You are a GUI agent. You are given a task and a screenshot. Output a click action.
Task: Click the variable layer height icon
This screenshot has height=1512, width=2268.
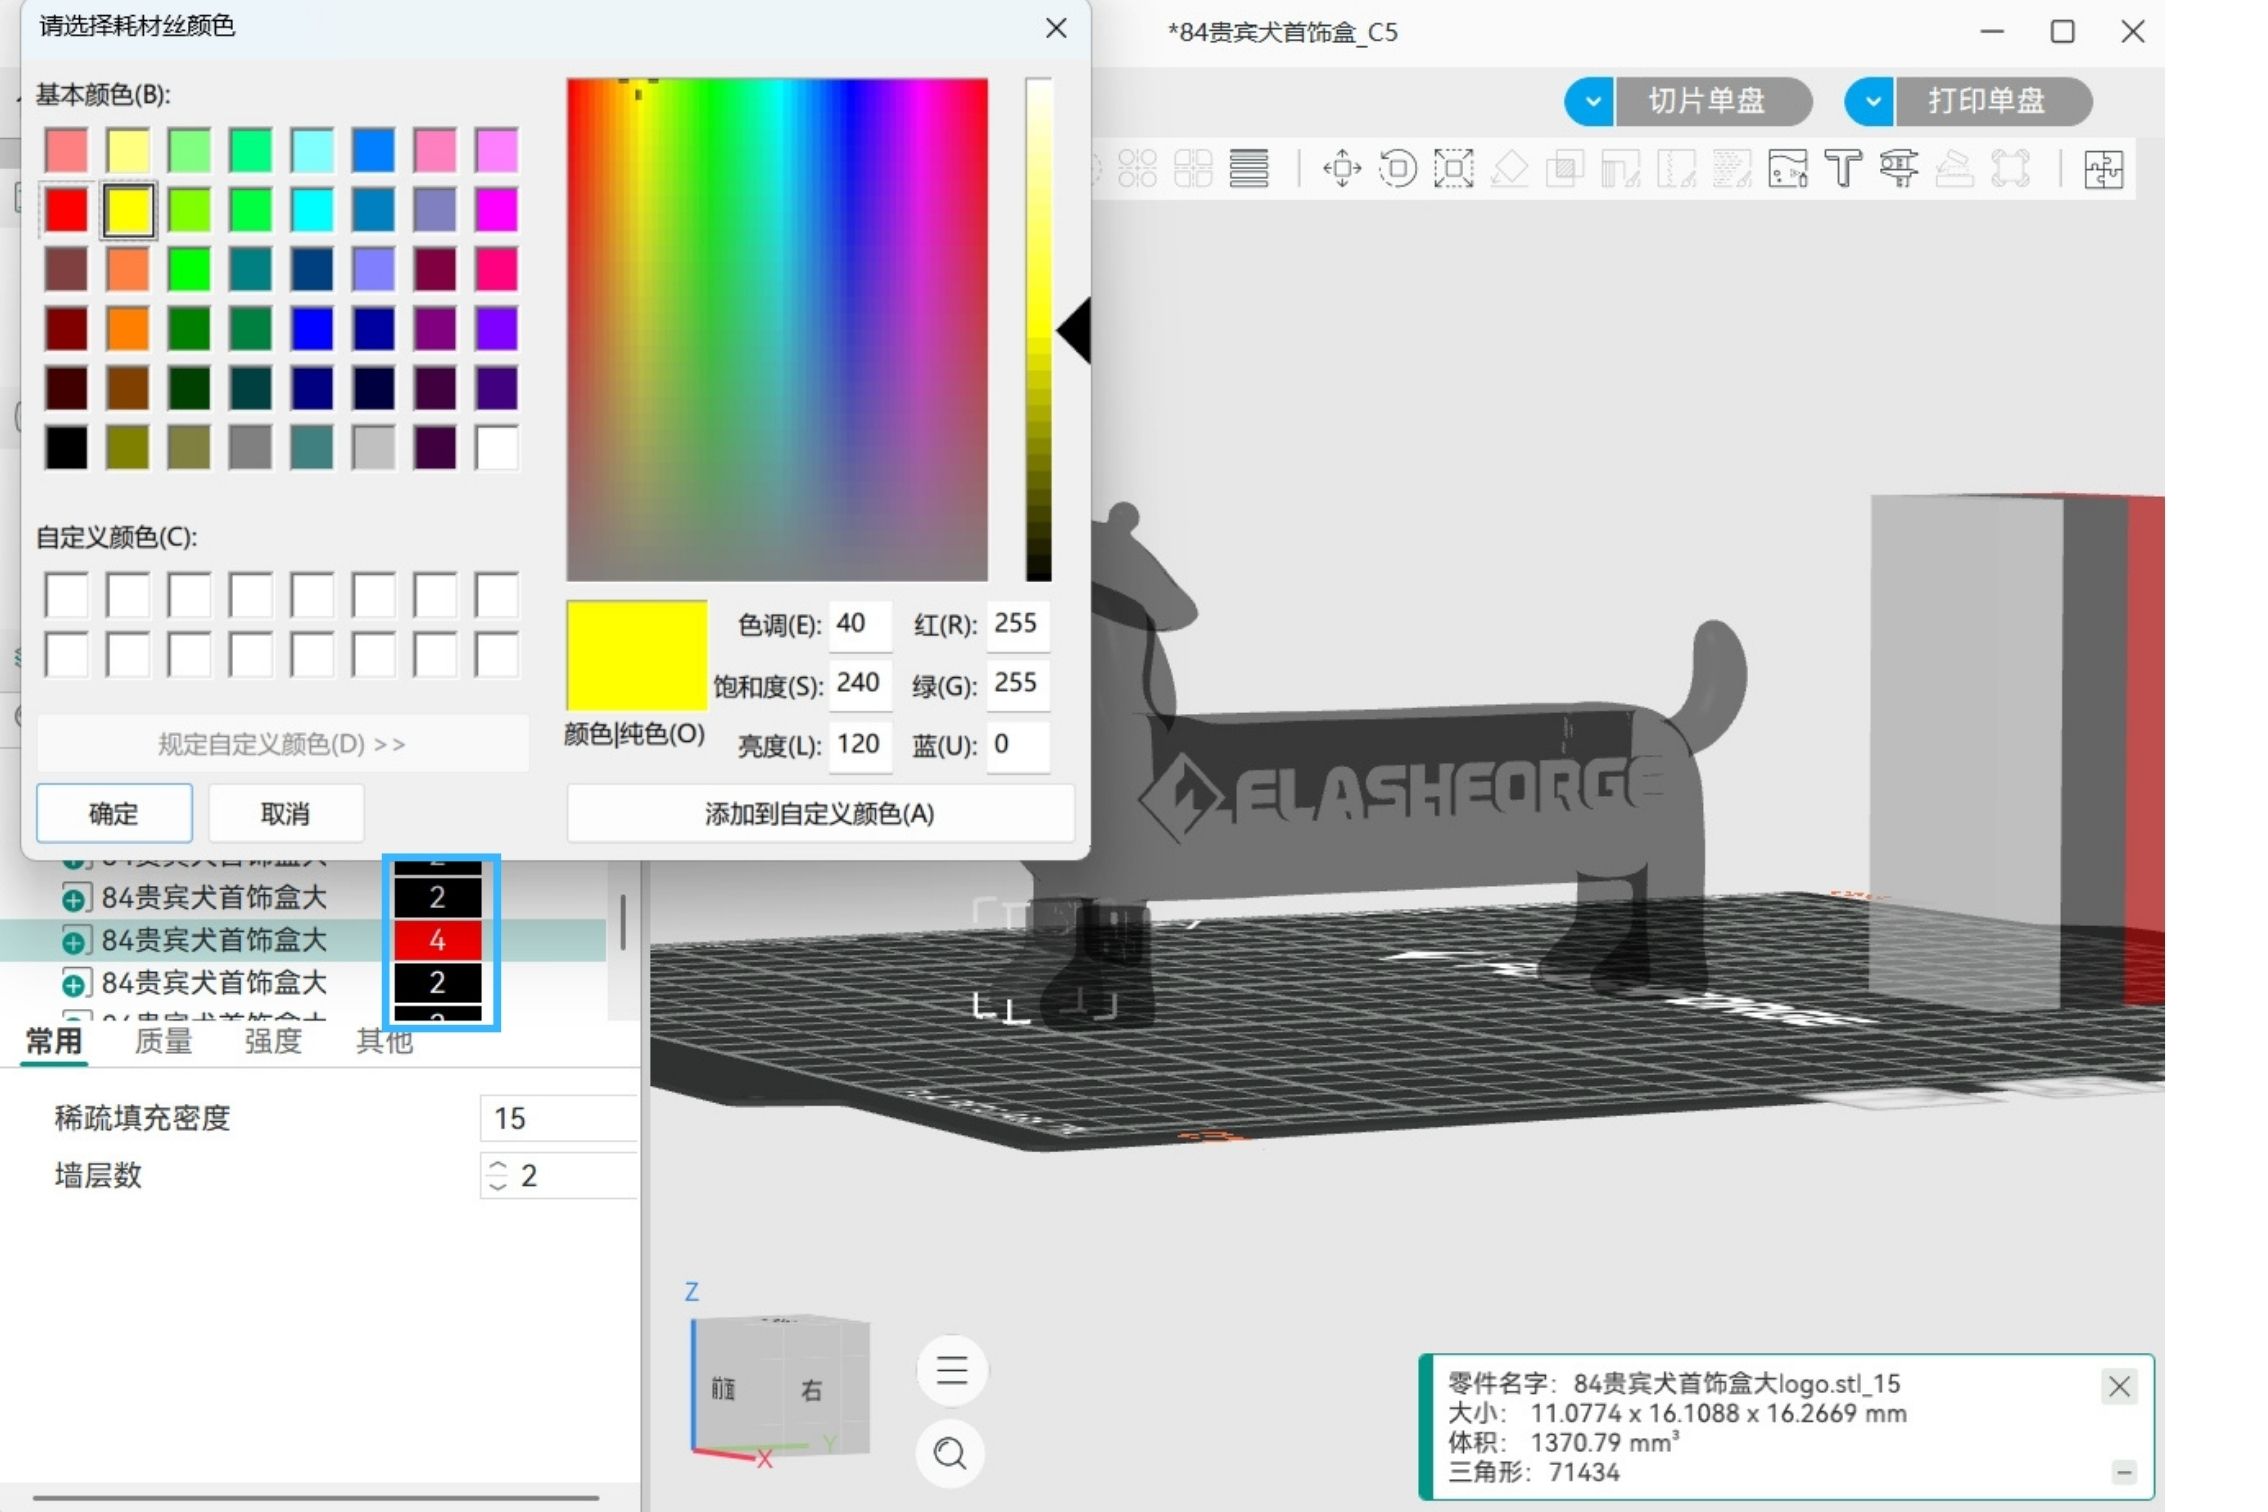pos(1249,168)
